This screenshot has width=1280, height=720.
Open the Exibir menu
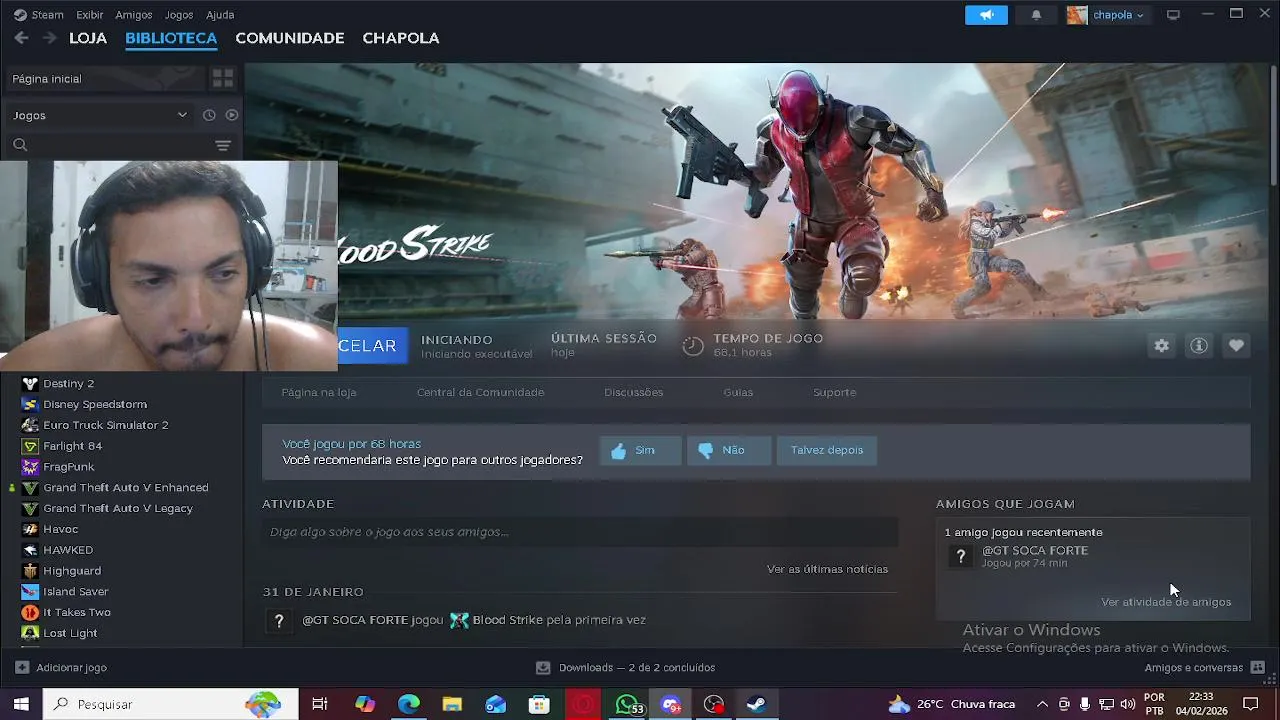point(90,15)
